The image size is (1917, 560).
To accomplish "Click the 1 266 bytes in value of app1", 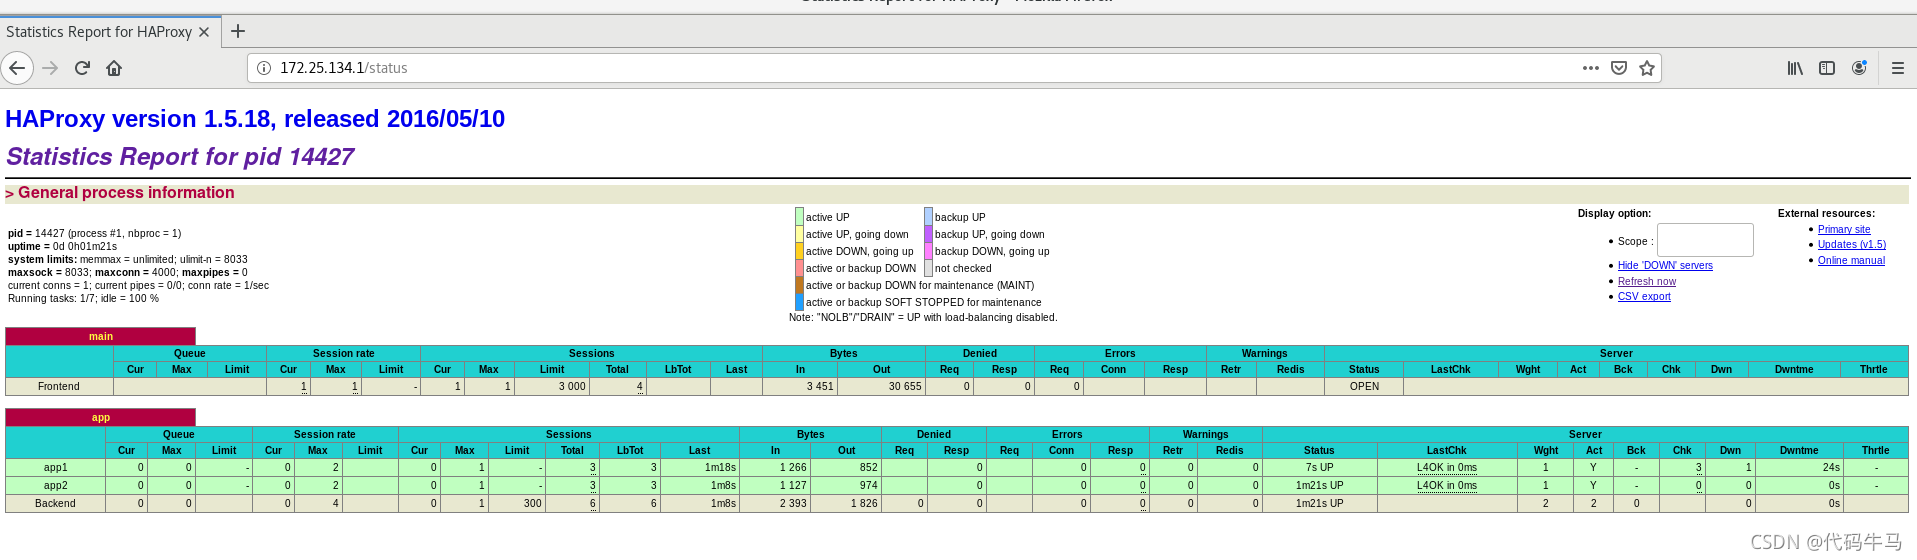I will click(x=793, y=467).
